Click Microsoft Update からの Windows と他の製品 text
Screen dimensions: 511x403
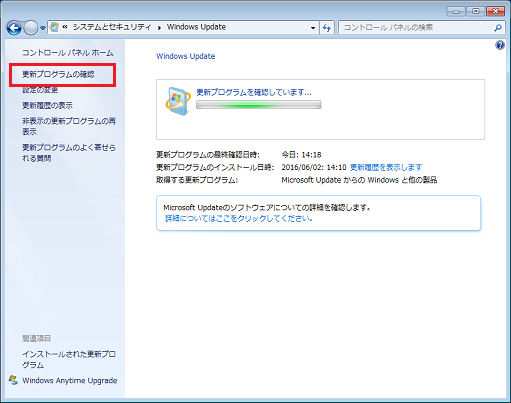359,180
